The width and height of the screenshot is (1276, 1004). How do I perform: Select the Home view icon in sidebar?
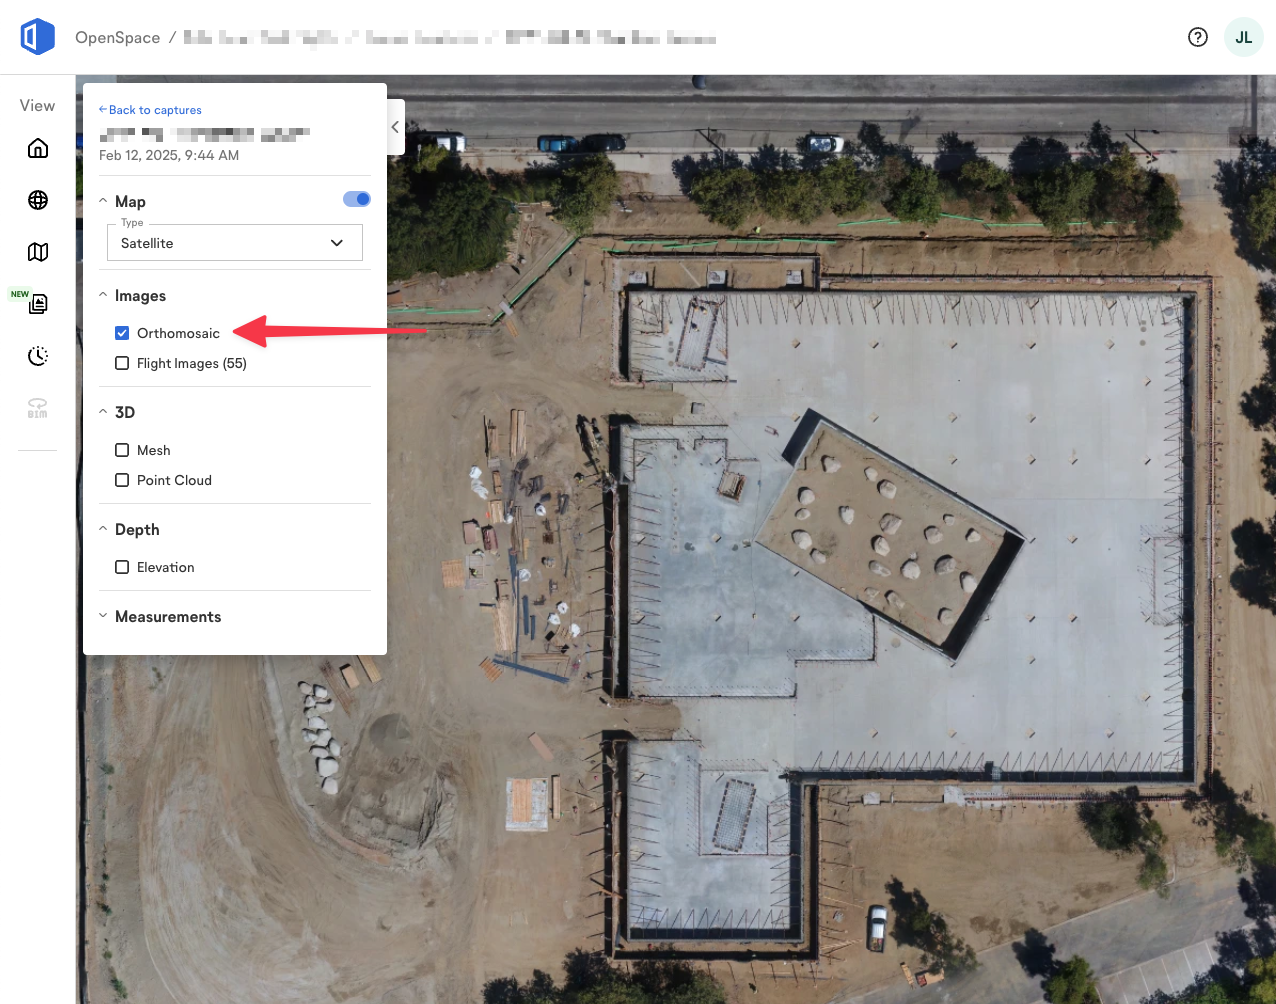(37, 147)
